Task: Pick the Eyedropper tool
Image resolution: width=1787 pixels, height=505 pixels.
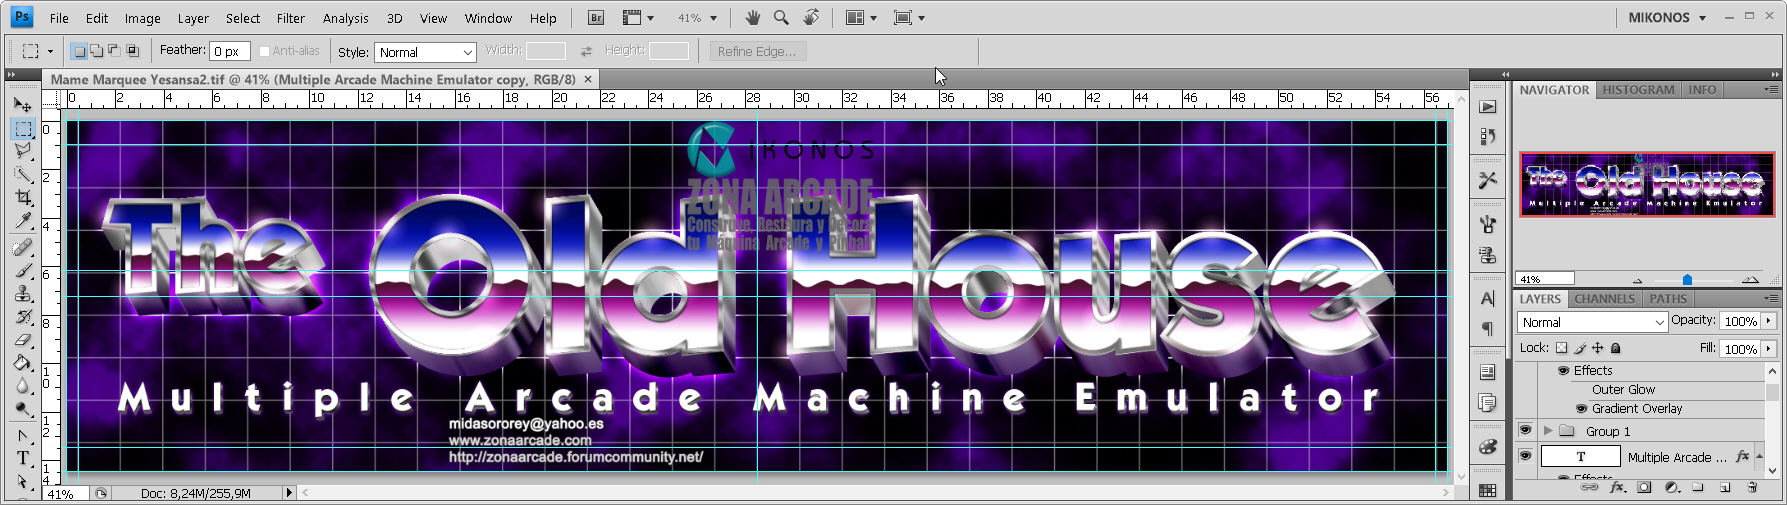Action: (23, 221)
